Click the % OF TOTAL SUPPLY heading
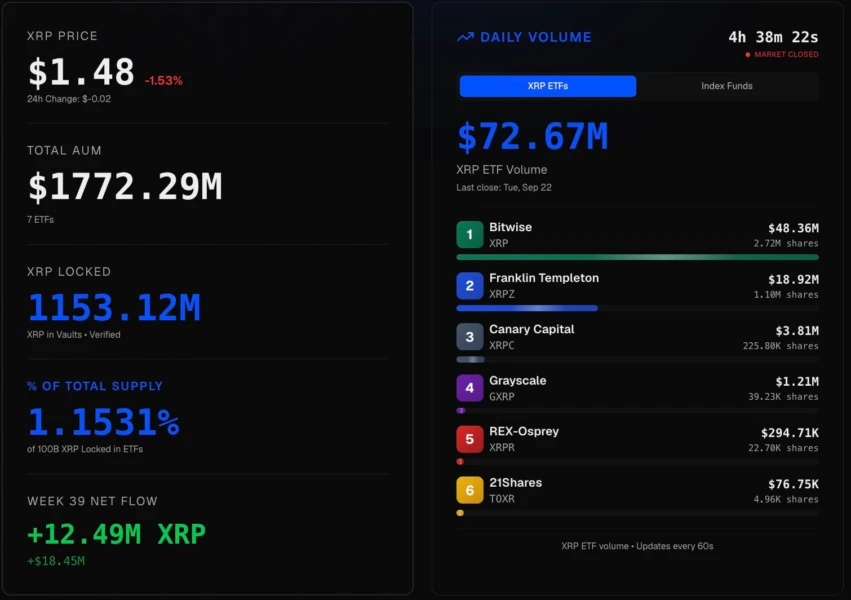Screen dimensions: 851x600 click(95, 386)
